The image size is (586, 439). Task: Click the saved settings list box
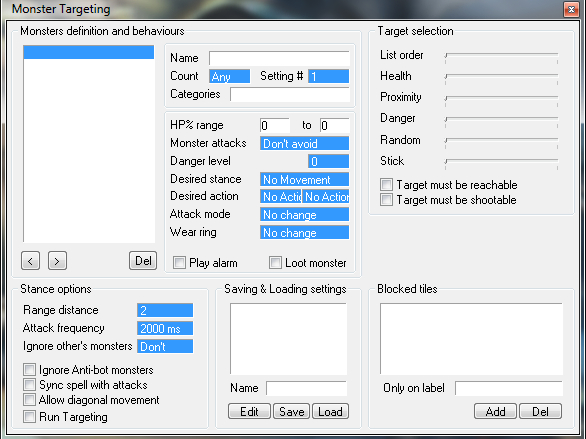288,339
